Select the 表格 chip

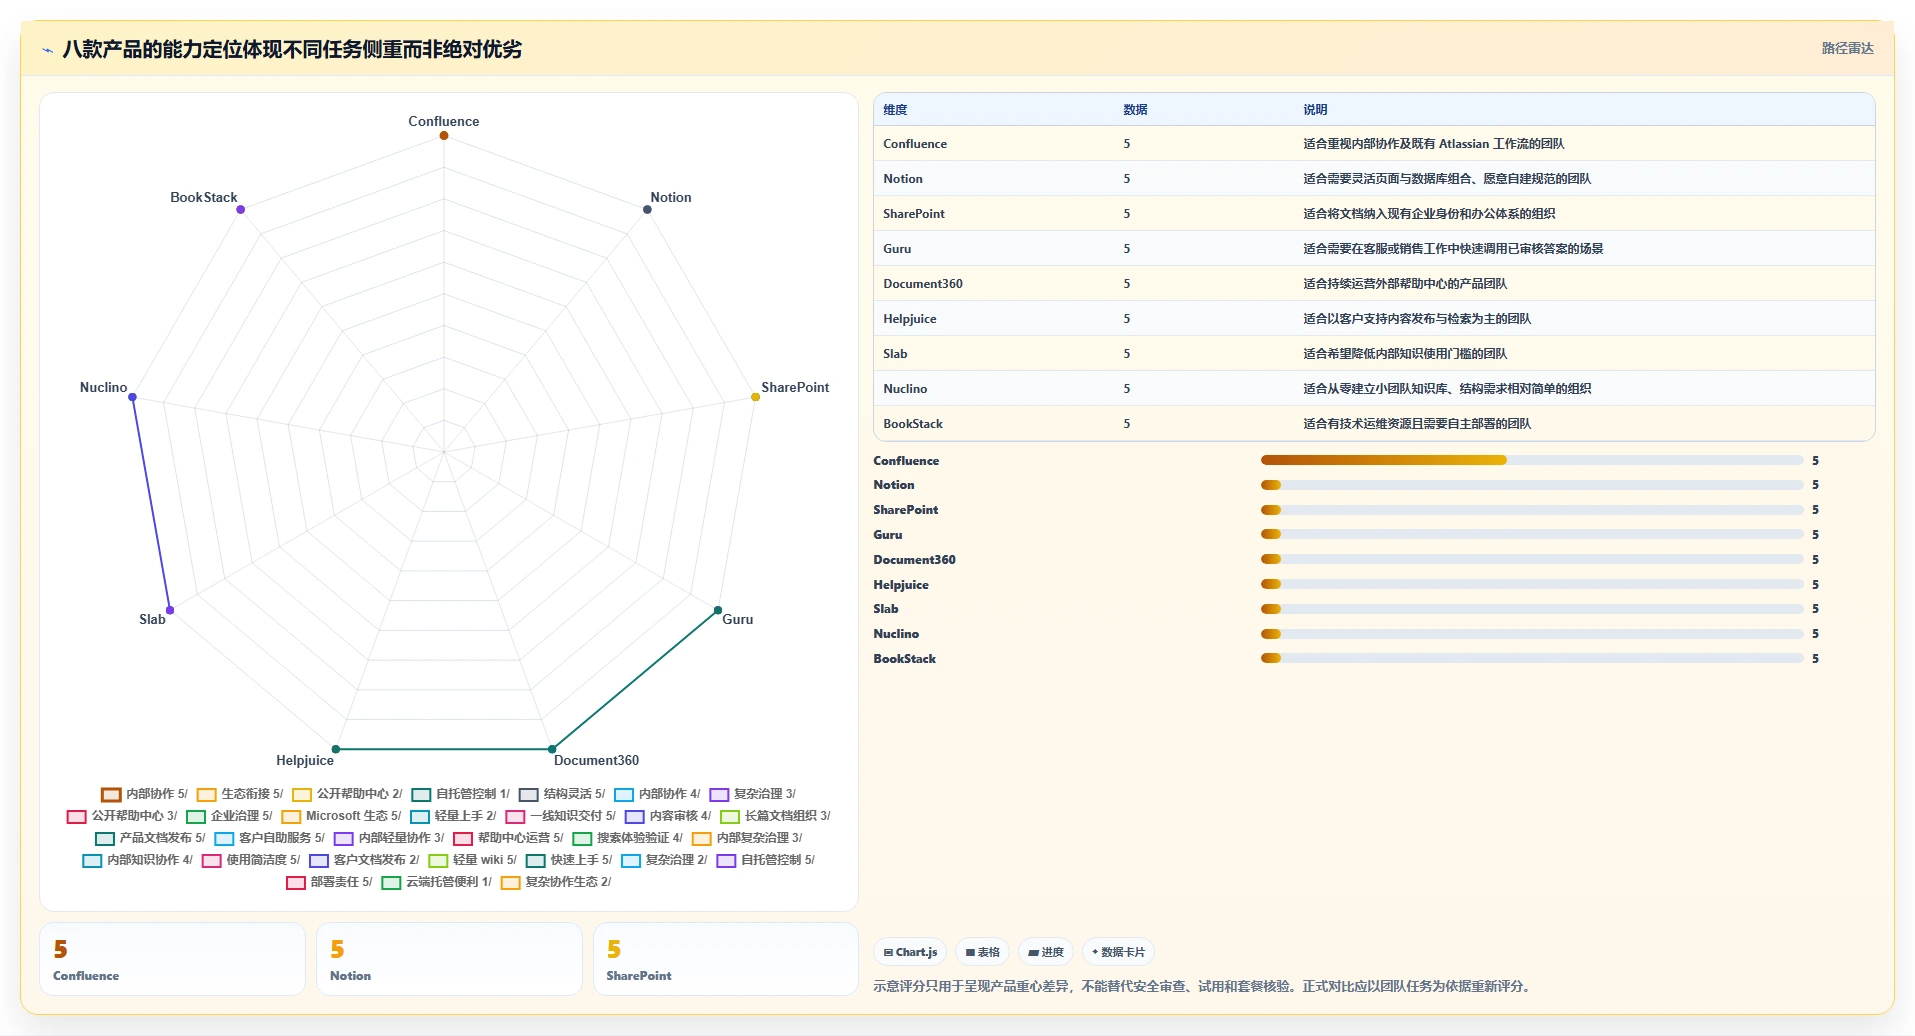tap(983, 952)
